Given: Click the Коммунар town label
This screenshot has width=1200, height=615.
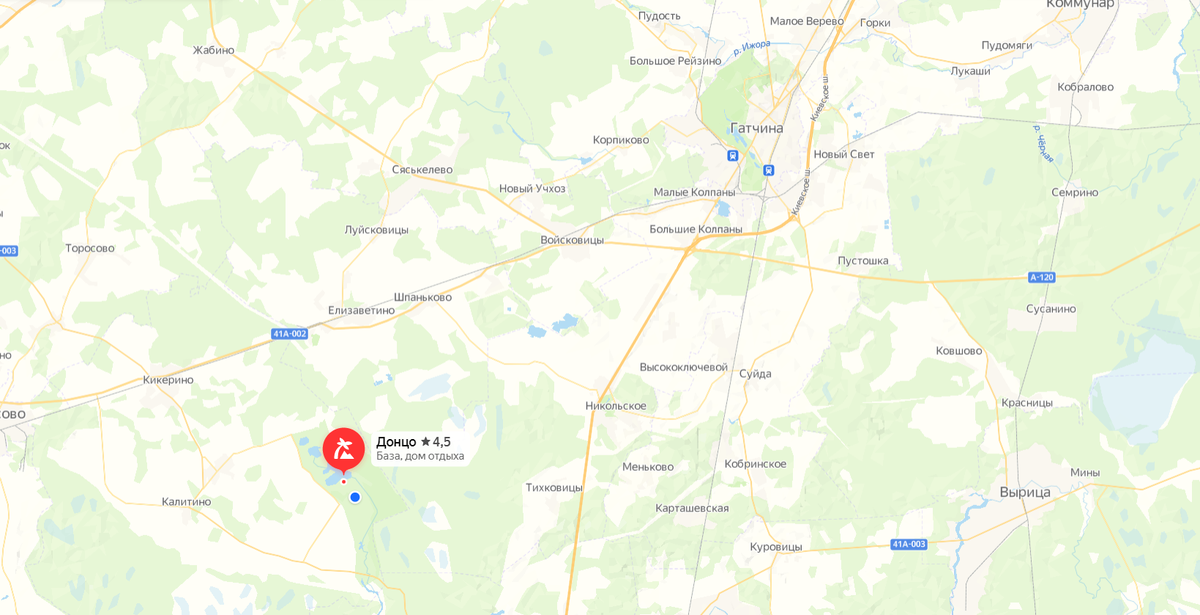Looking at the screenshot, I should tap(1080, 5).
